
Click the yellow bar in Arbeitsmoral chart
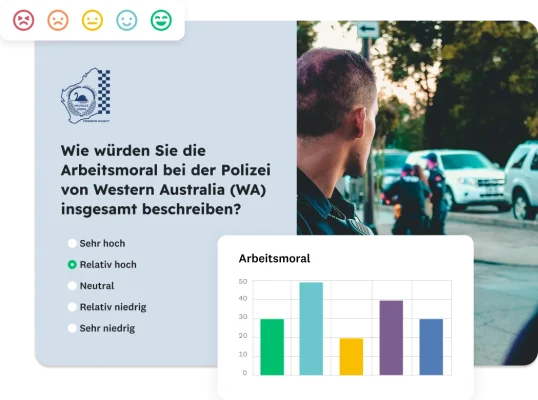[x=351, y=356]
